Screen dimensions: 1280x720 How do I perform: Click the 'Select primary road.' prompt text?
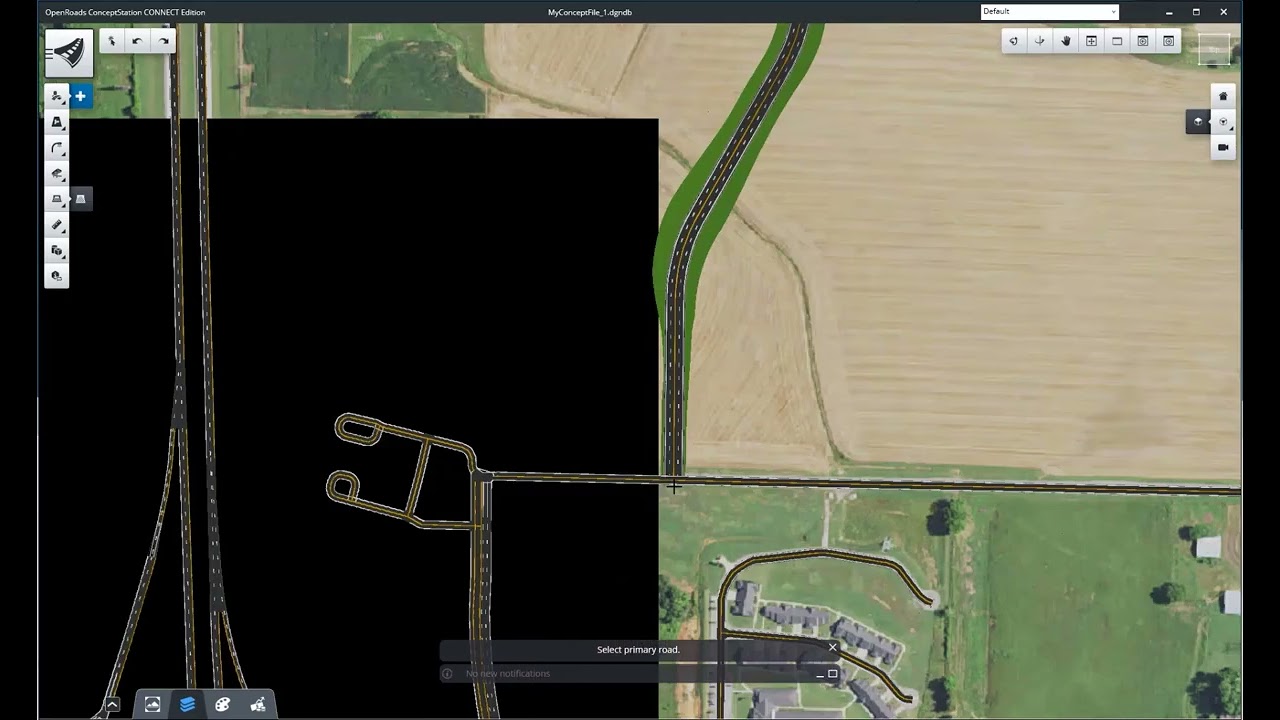[x=638, y=650]
